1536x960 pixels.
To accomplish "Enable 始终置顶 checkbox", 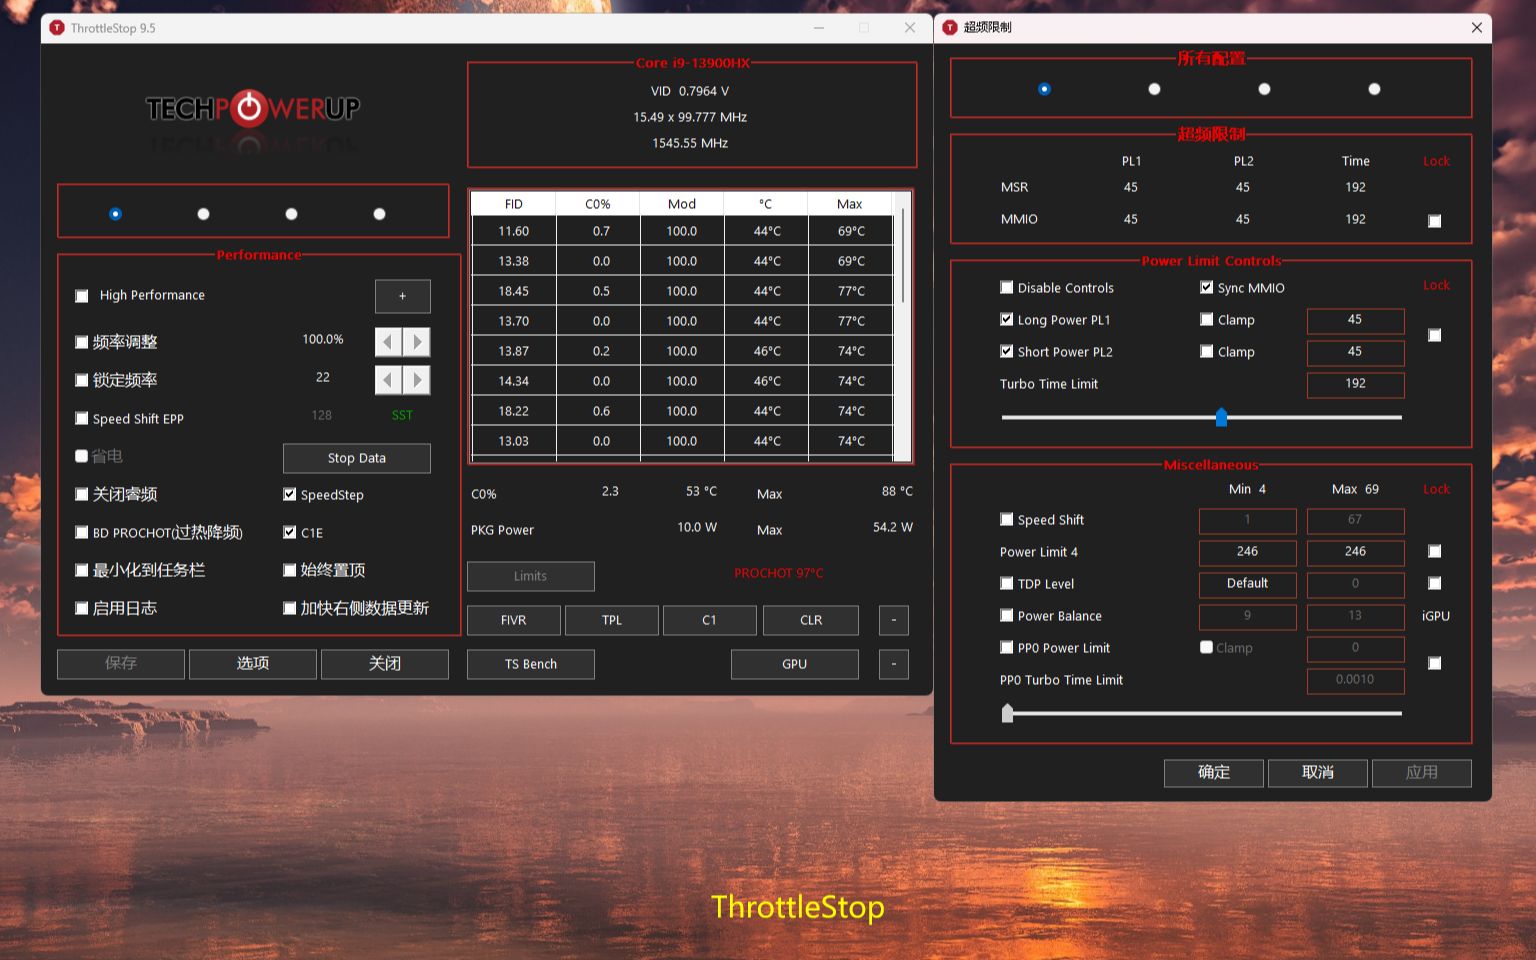I will point(290,570).
